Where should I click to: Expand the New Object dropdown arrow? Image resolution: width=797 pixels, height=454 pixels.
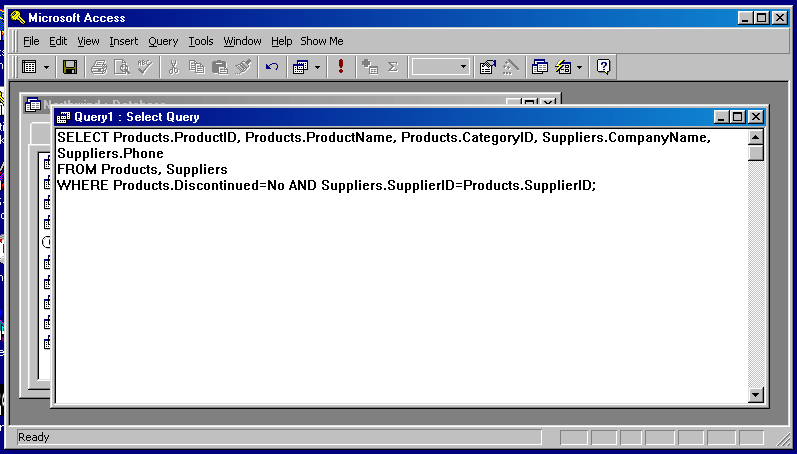tap(579, 67)
